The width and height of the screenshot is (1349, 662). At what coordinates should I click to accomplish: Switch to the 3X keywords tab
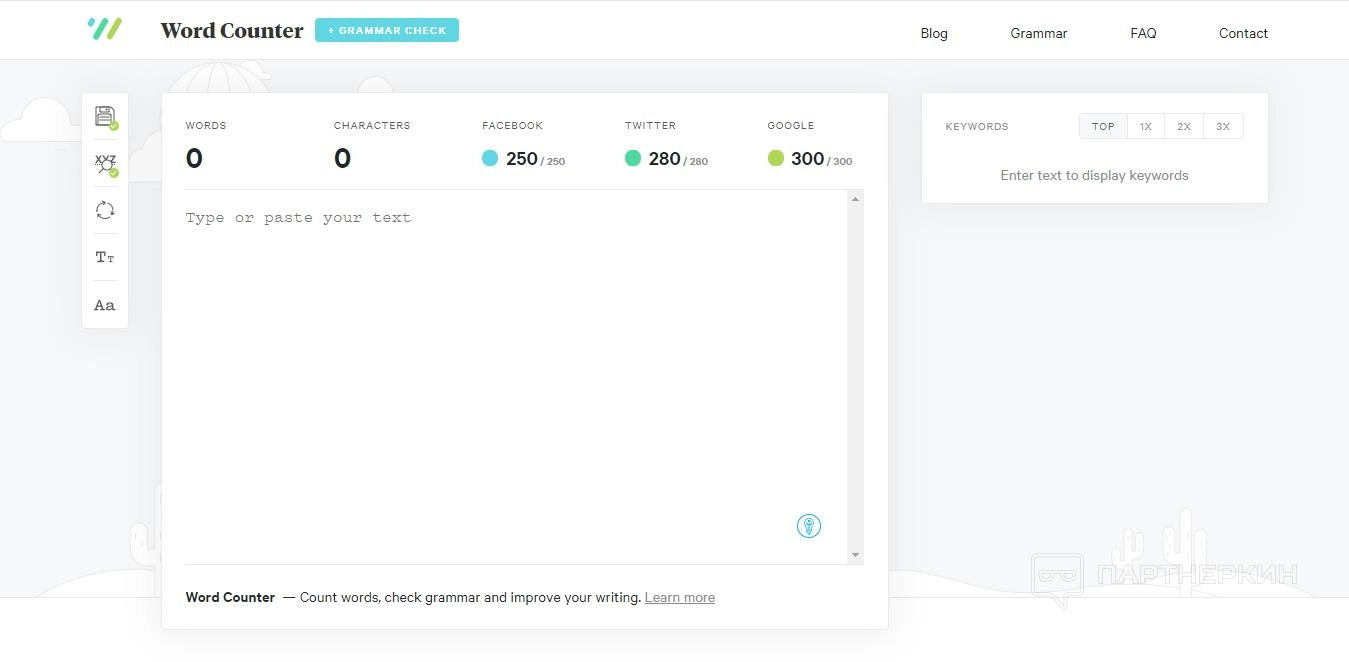1223,126
